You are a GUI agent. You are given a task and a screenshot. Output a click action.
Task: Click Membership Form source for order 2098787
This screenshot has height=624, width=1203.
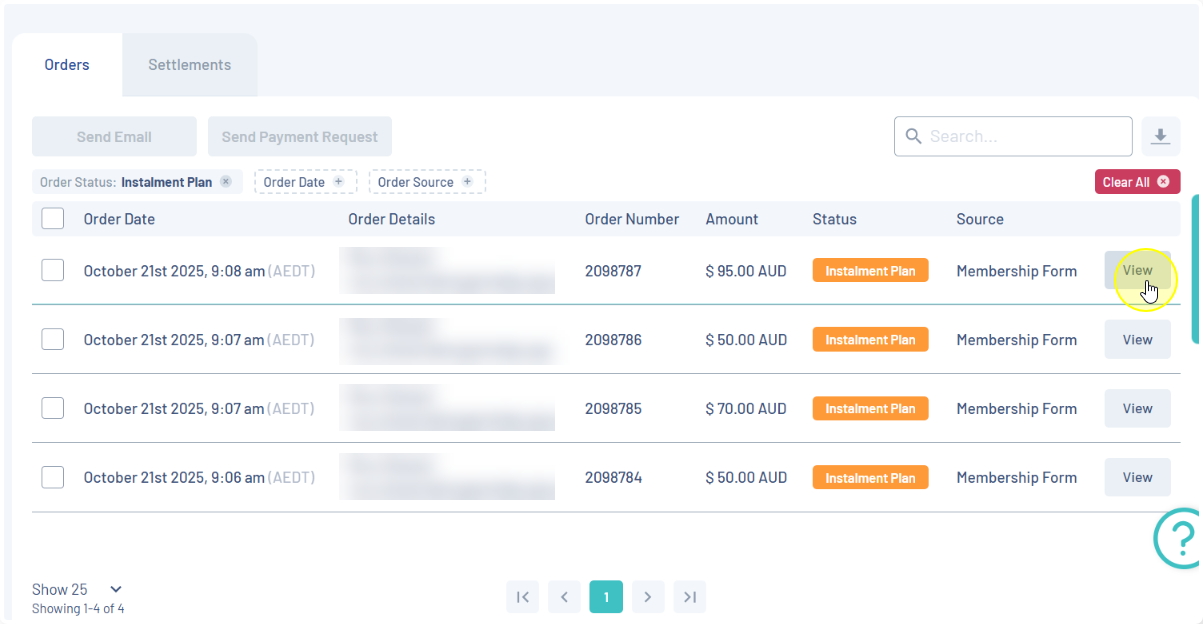(1016, 270)
